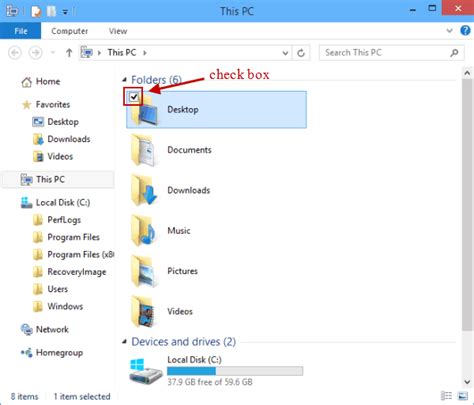474x405 pixels.
Task: Click the Local Disk (C:) drive icon
Action: tap(146, 371)
